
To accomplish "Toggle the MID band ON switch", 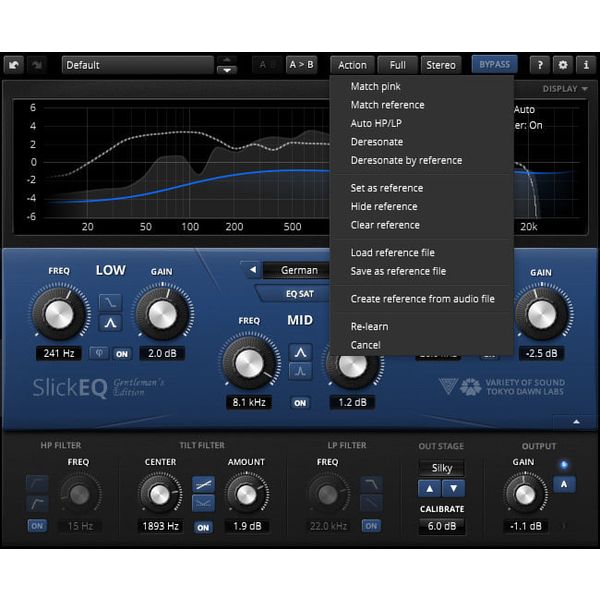I will (300, 403).
